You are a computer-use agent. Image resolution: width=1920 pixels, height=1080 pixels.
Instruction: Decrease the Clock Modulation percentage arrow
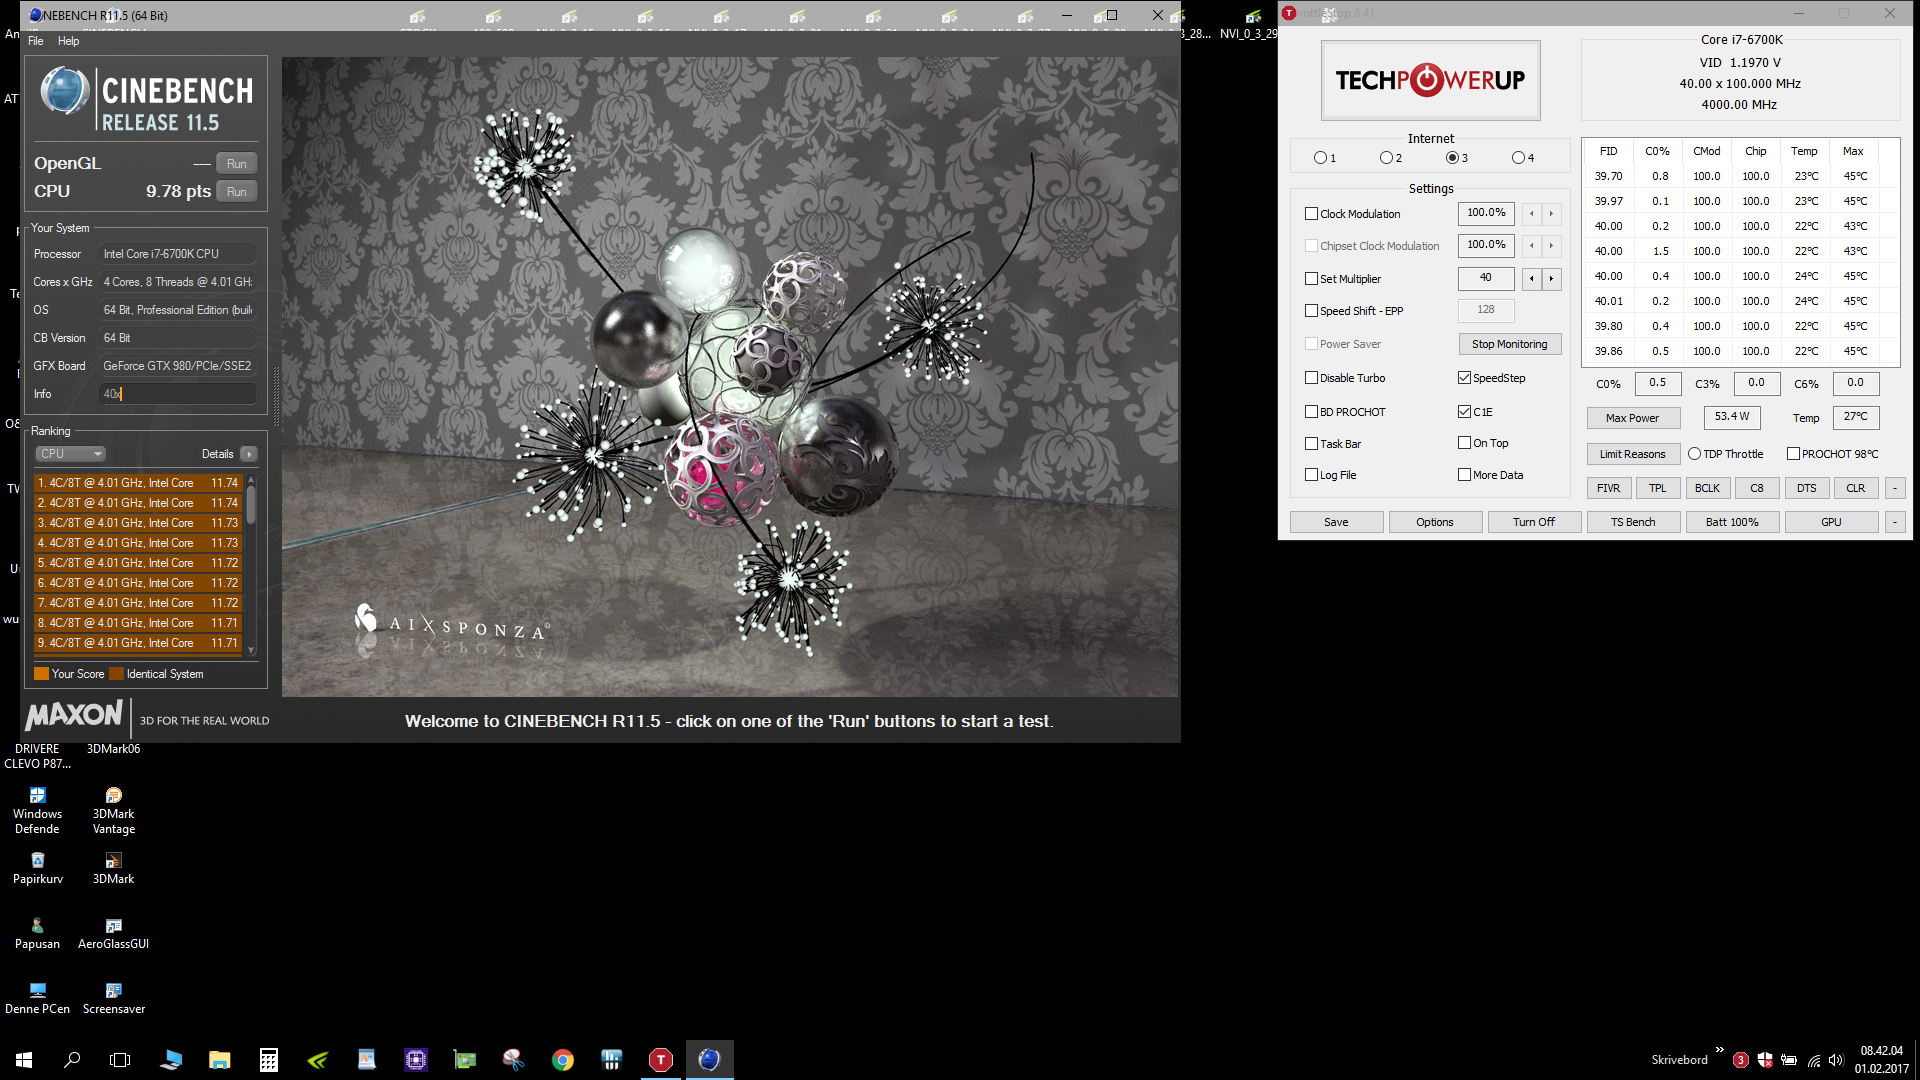(1531, 214)
